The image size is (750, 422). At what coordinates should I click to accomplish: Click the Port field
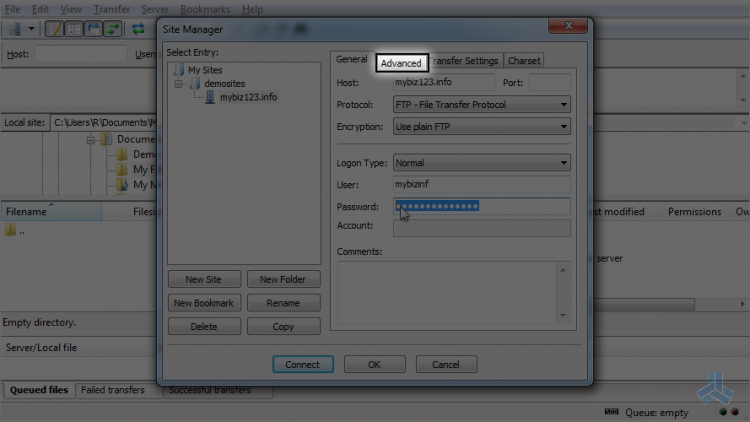[550, 82]
